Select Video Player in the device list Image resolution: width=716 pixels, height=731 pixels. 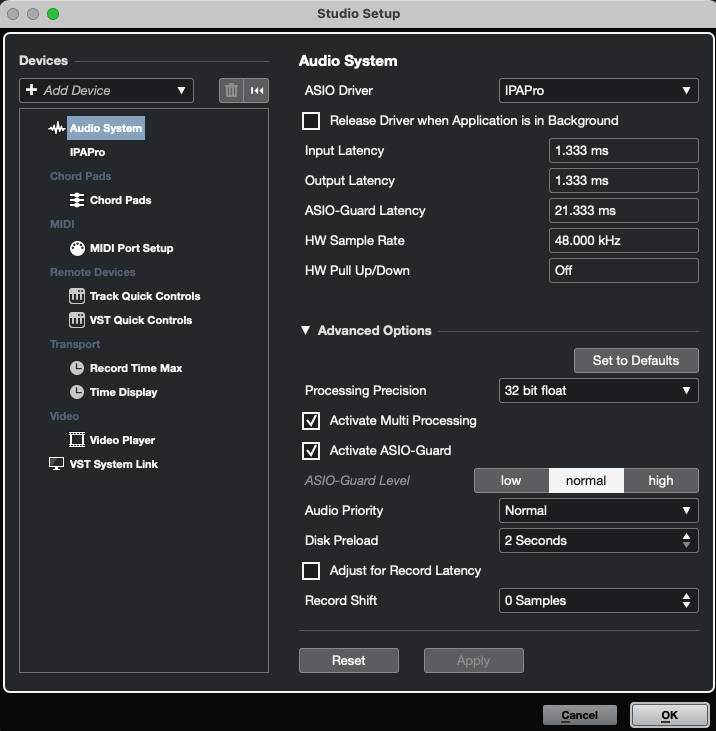point(122,440)
